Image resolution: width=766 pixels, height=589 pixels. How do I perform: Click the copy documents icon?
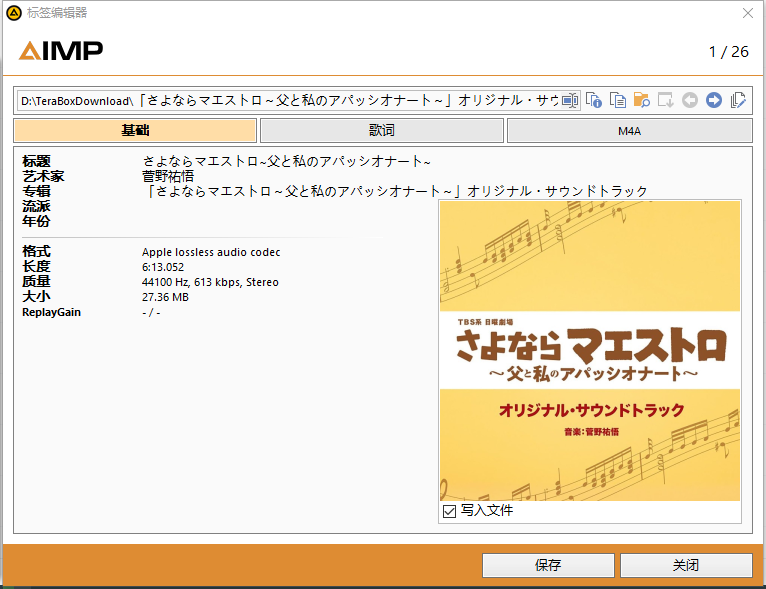tap(618, 100)
